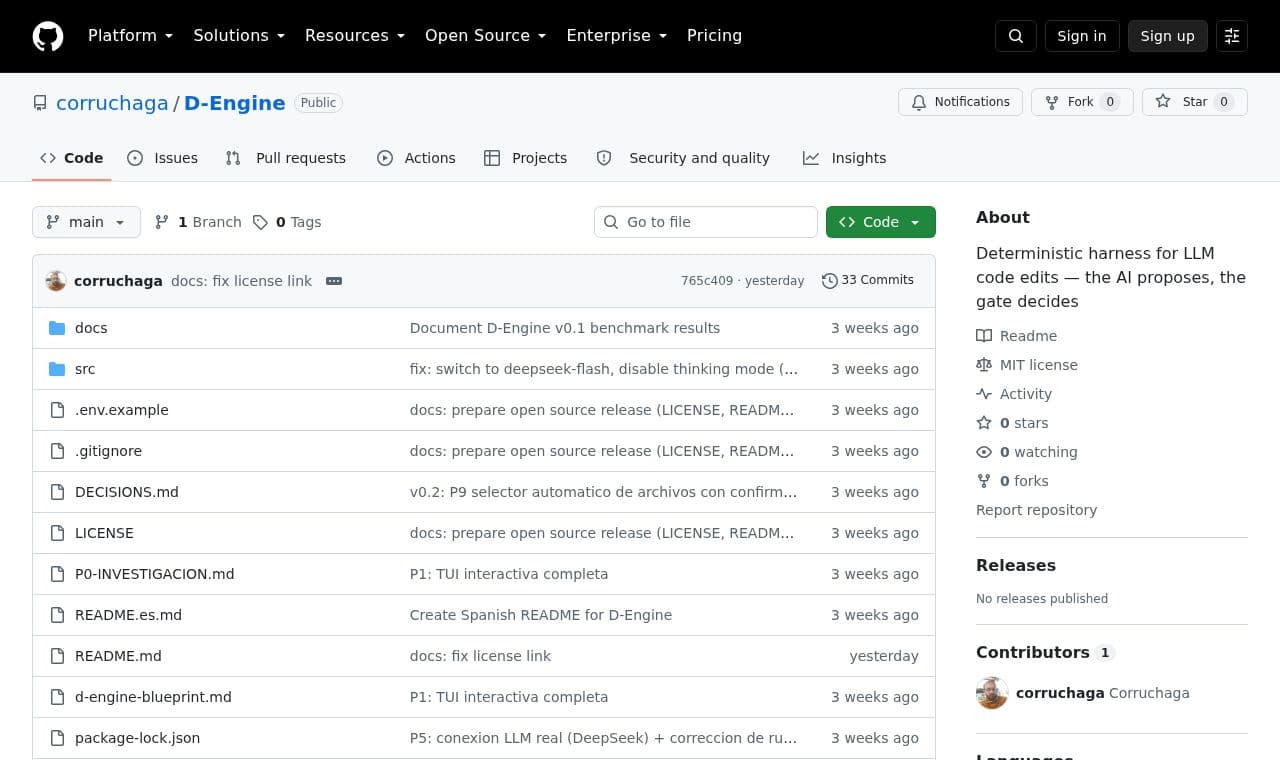Open the Projects tab

pos(526,158)
